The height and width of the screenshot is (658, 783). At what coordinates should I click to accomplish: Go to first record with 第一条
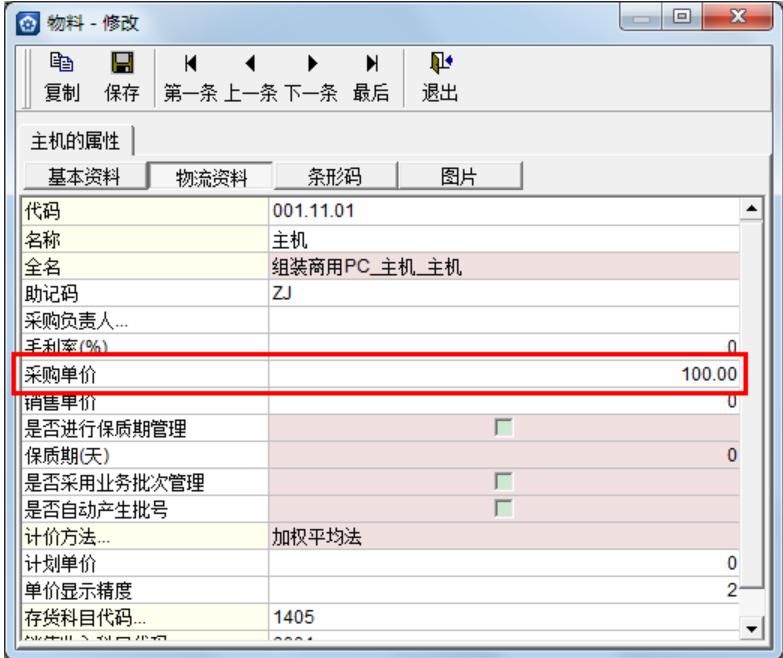[191, 78]
